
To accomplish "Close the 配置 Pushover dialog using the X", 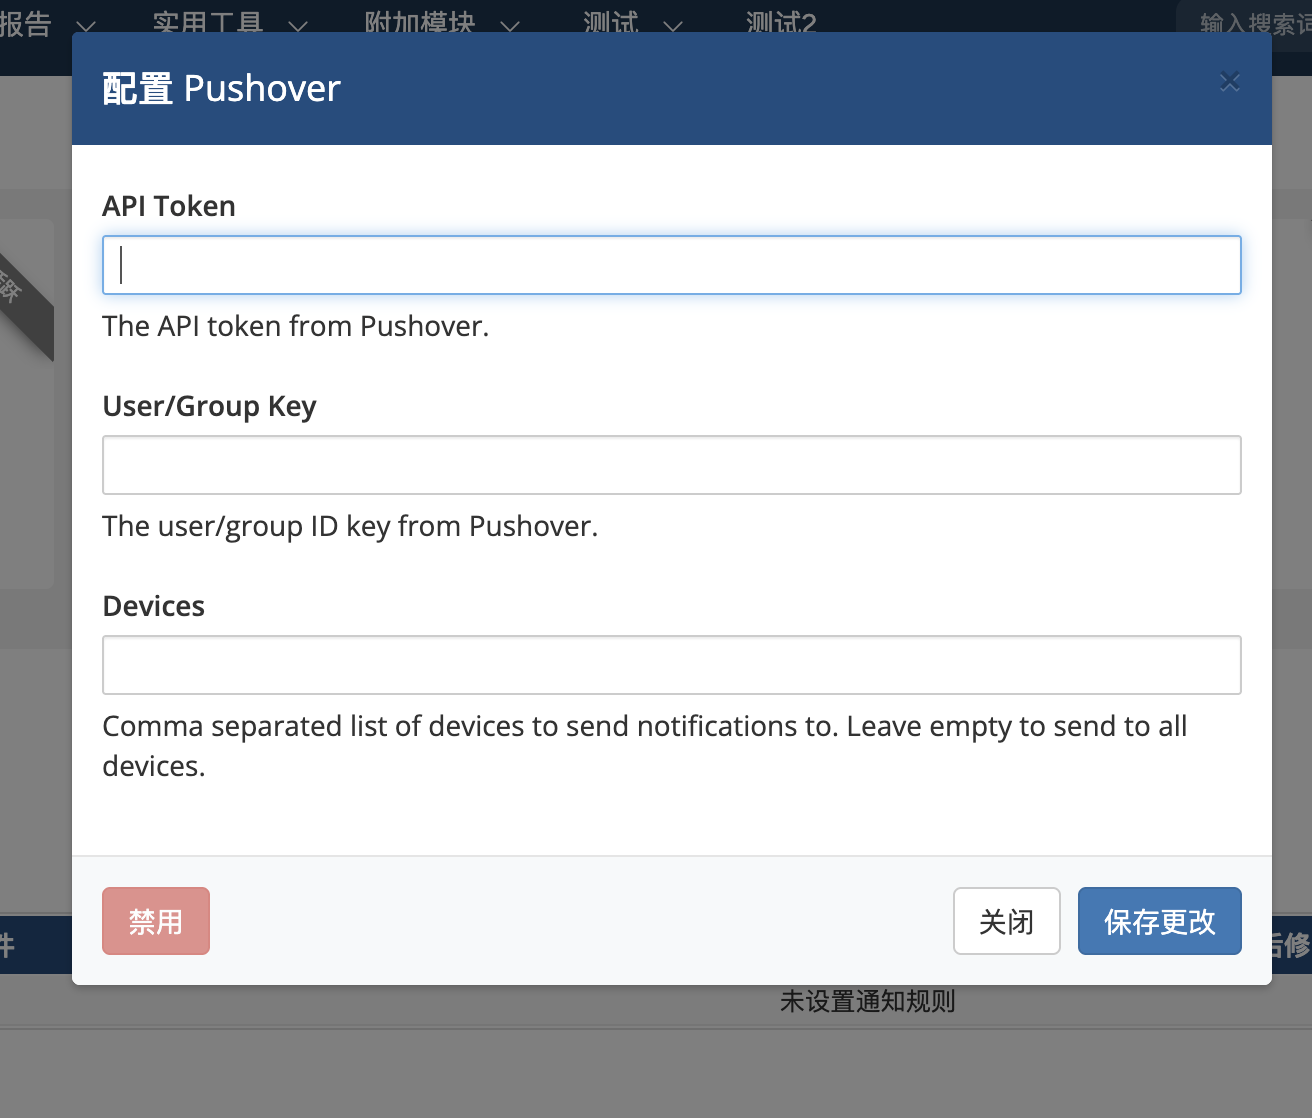I will [1229, 81].
